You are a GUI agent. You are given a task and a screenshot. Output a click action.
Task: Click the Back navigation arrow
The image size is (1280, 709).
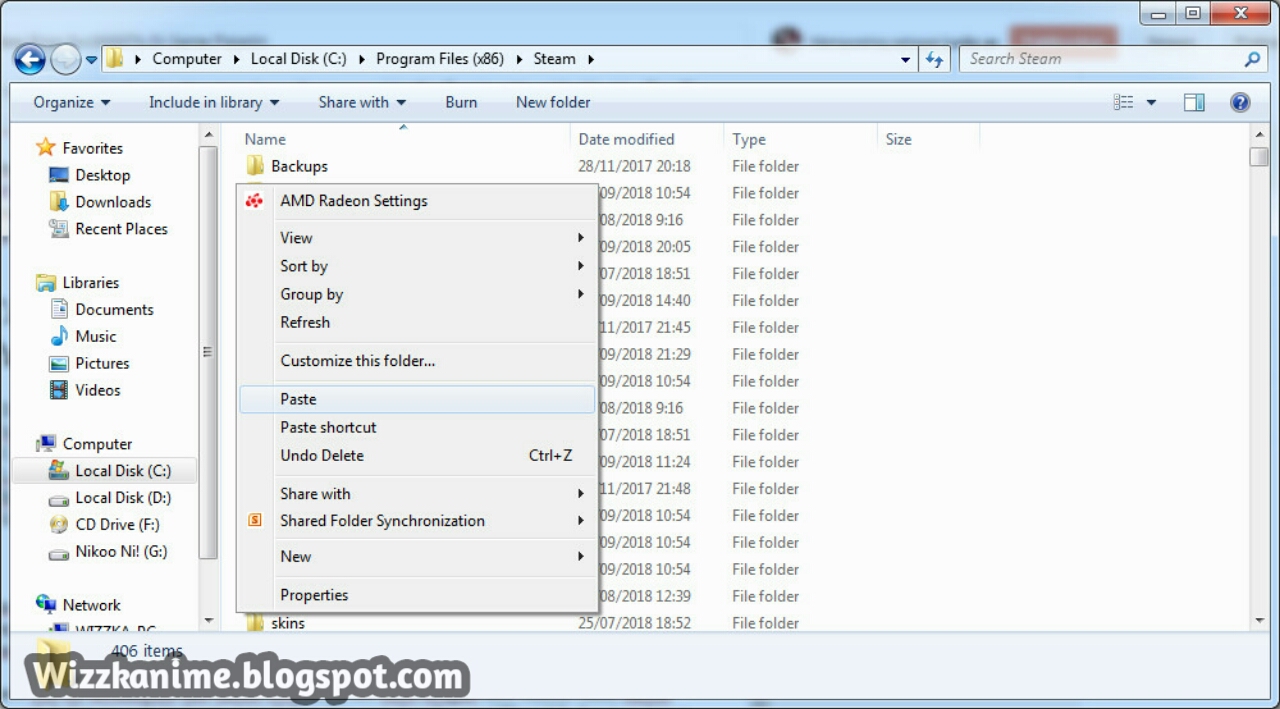point(30,59)
